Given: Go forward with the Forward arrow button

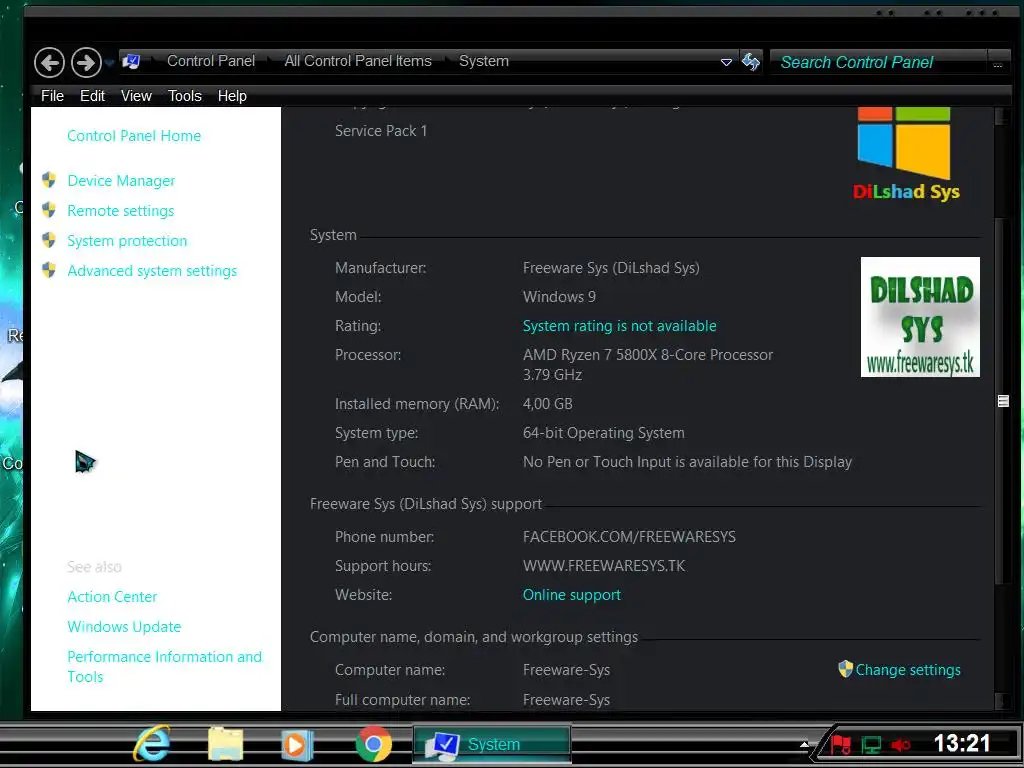Looking at the screenshot, I should click(86, 63).
